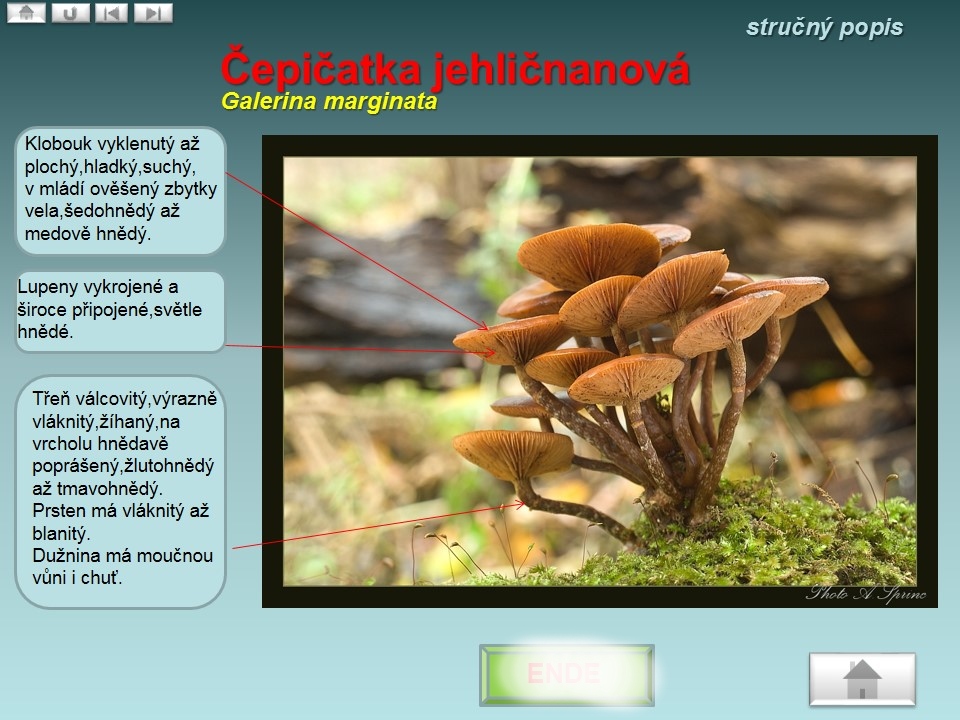The width and height of the screenshot is (960, 720).
Task: Click the large home button at bottom right
Action: [862, 680]
